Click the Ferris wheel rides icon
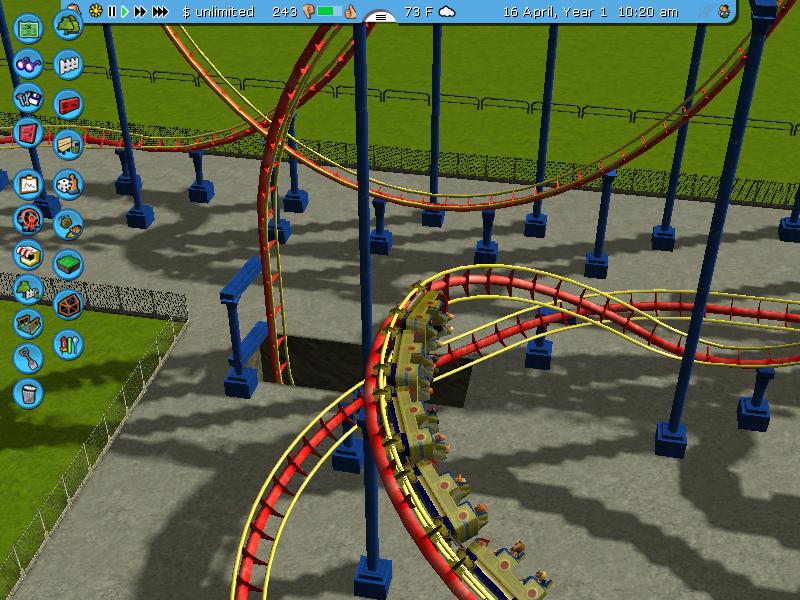The image size is (800, 600). click(x=28, y=219)
